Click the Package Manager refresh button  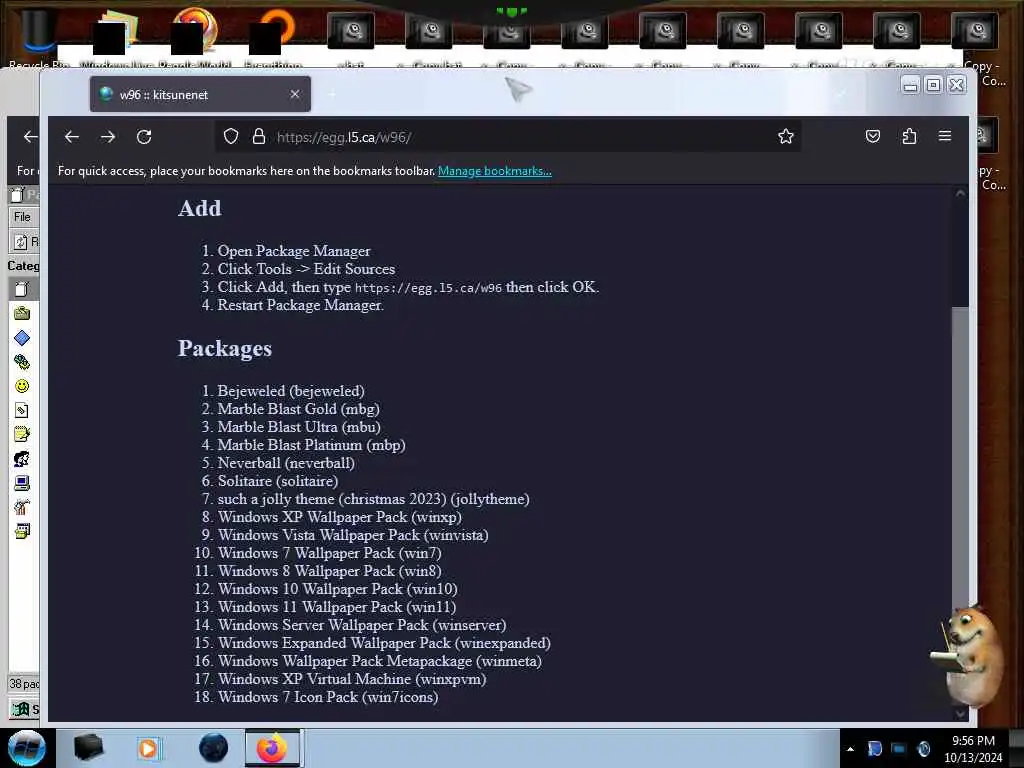[25, 242]
